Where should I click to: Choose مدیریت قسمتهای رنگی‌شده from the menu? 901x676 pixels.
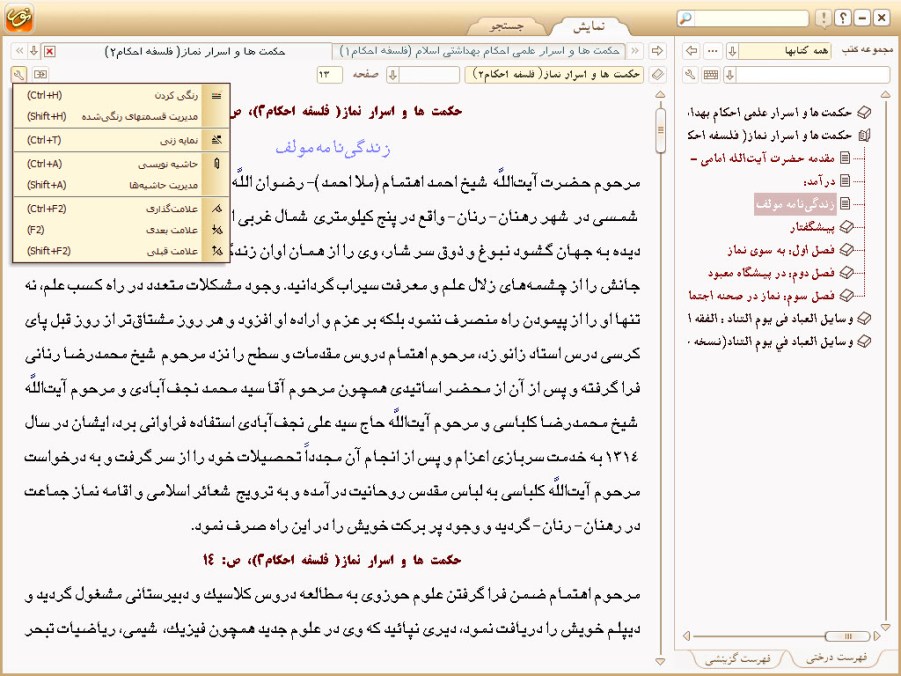point(121,117)
